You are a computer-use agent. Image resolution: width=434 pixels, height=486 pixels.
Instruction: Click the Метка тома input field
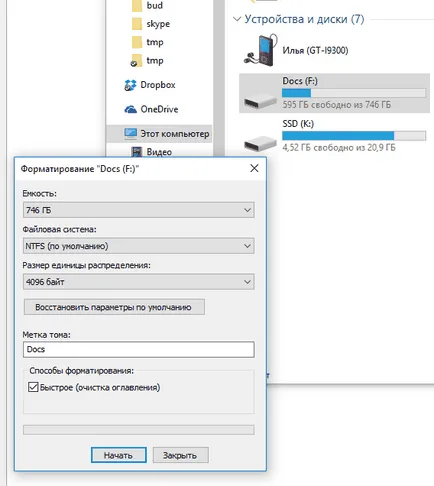[139, 349]
